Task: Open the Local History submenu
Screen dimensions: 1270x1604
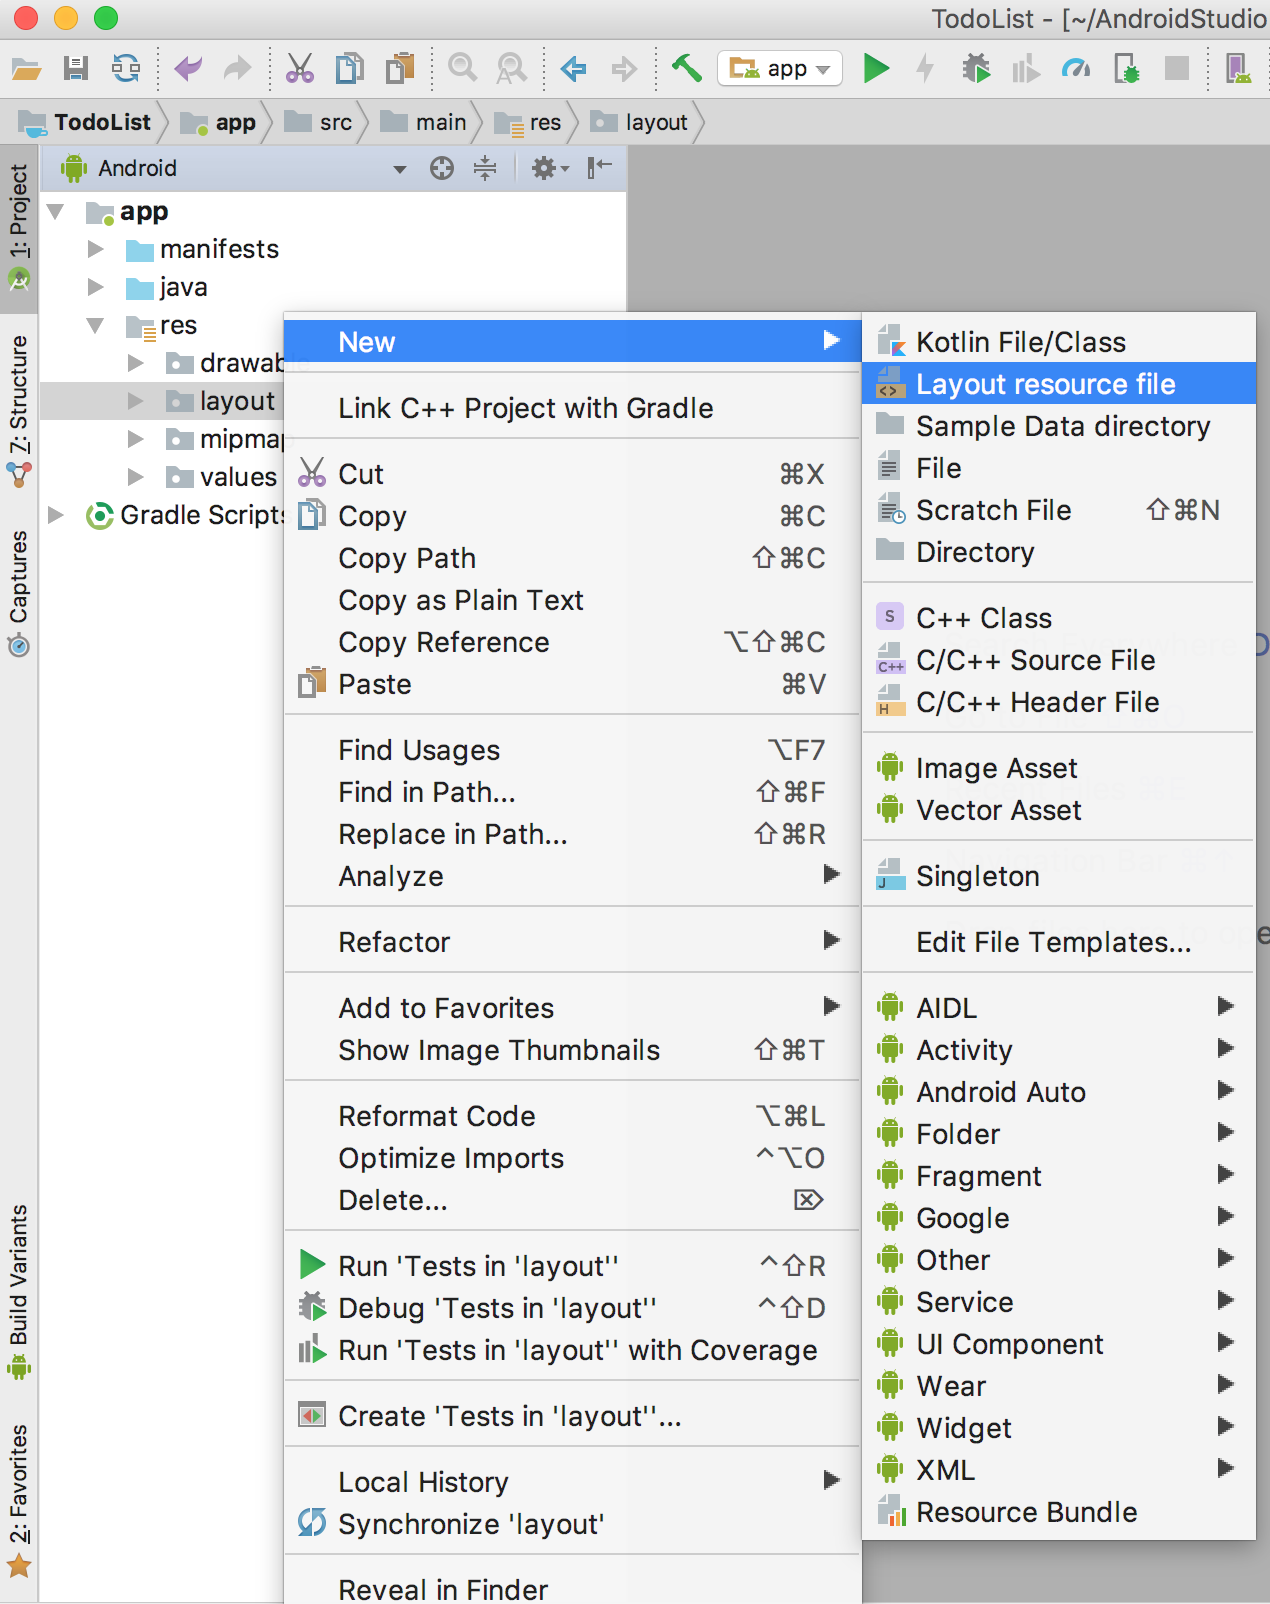Action: pos(572,1482)
